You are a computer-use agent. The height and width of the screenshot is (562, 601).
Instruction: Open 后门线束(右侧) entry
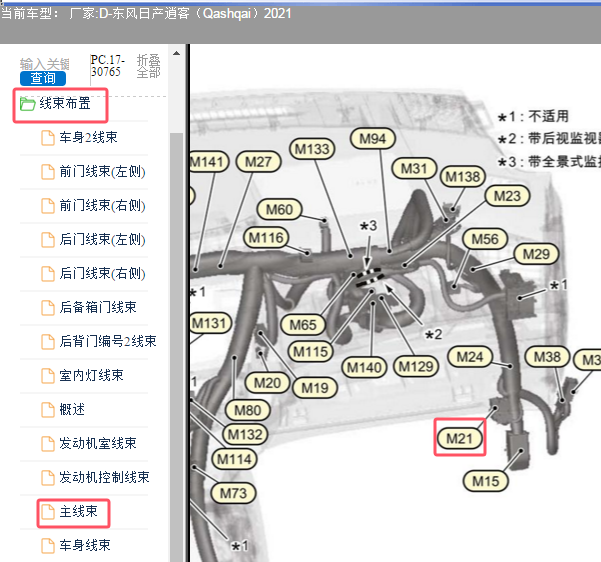(x=102, y=273)
